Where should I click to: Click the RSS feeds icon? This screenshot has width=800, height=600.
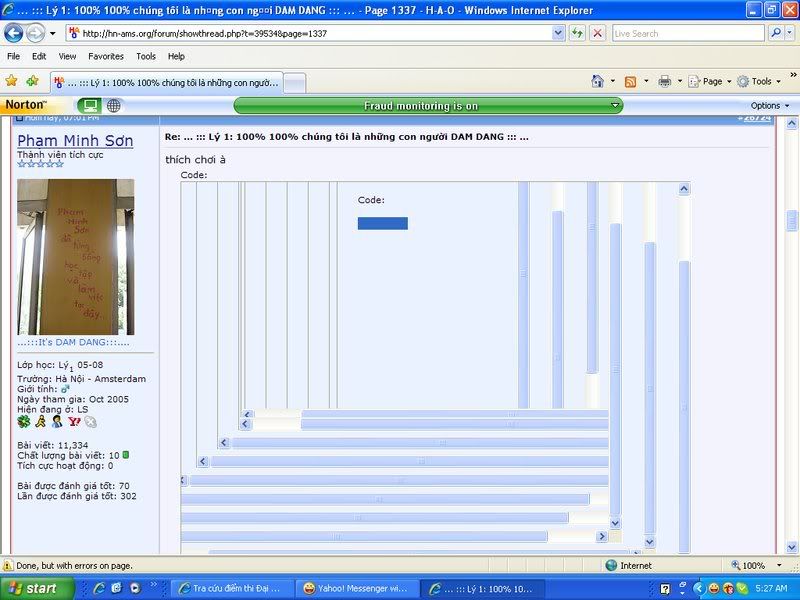[630, 81]
